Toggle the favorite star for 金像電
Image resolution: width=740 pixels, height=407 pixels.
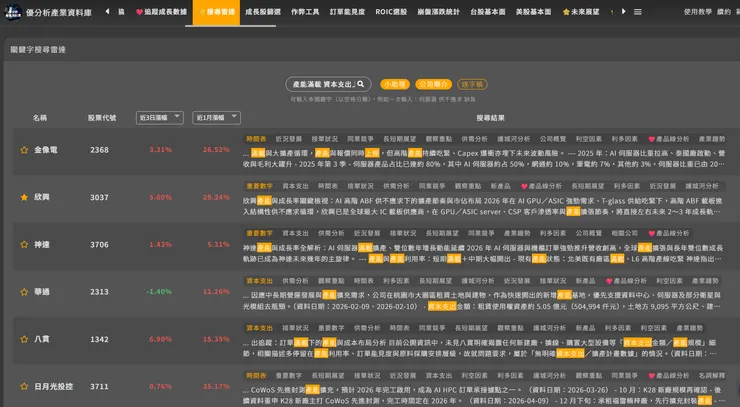click(24, 150)
